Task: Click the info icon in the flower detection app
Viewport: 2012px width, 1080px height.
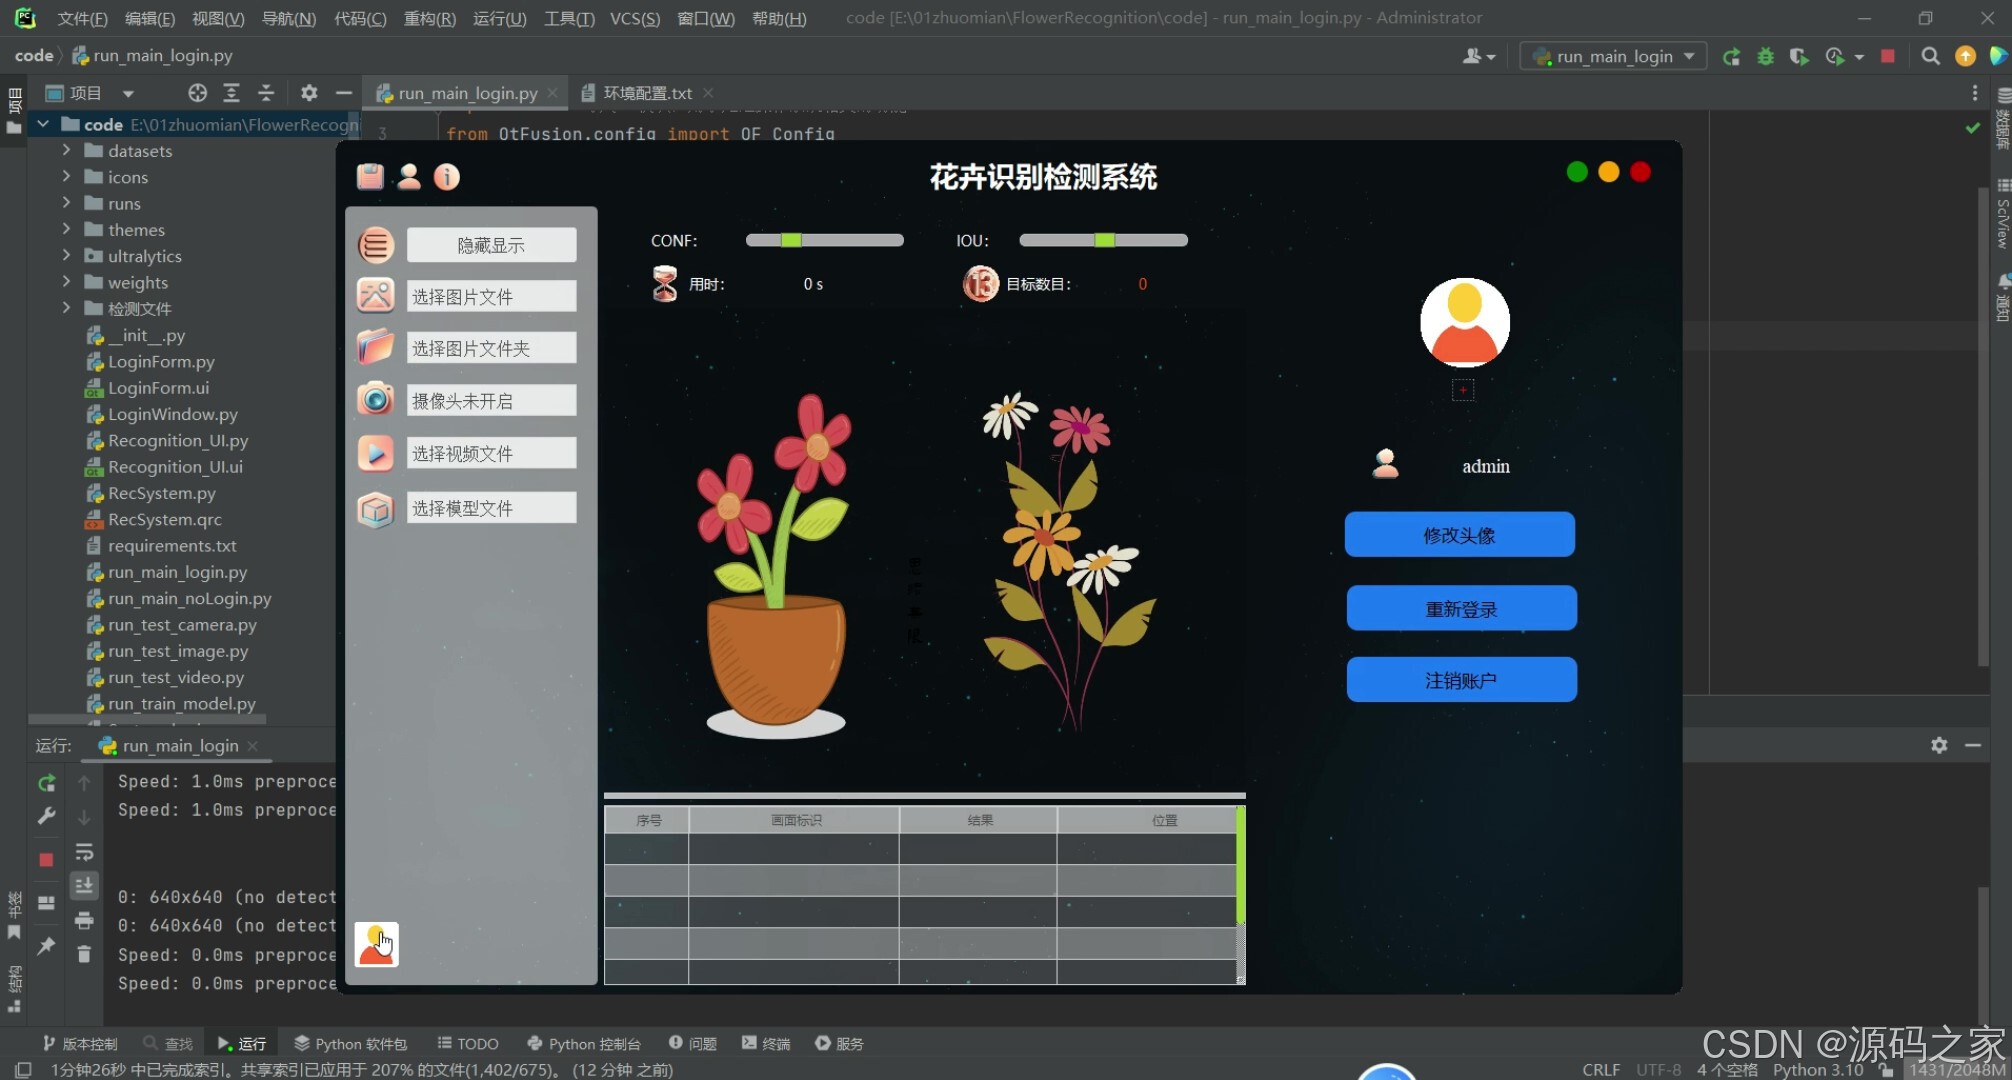Action: pos(446,177)
